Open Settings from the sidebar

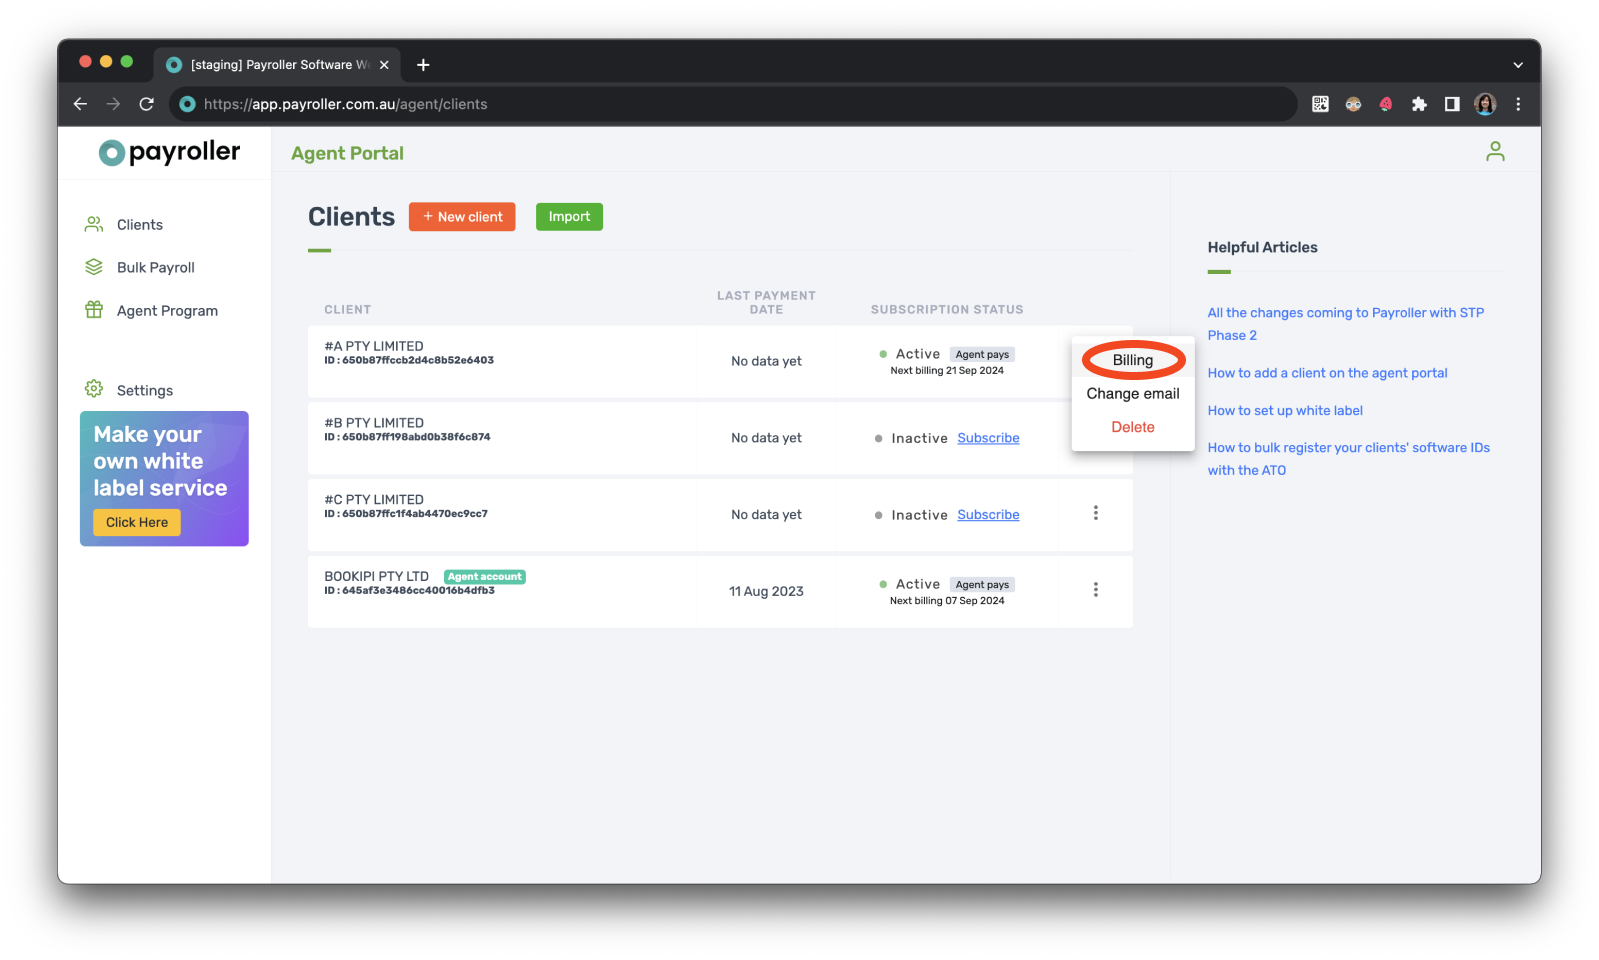(x=144, y=391)
